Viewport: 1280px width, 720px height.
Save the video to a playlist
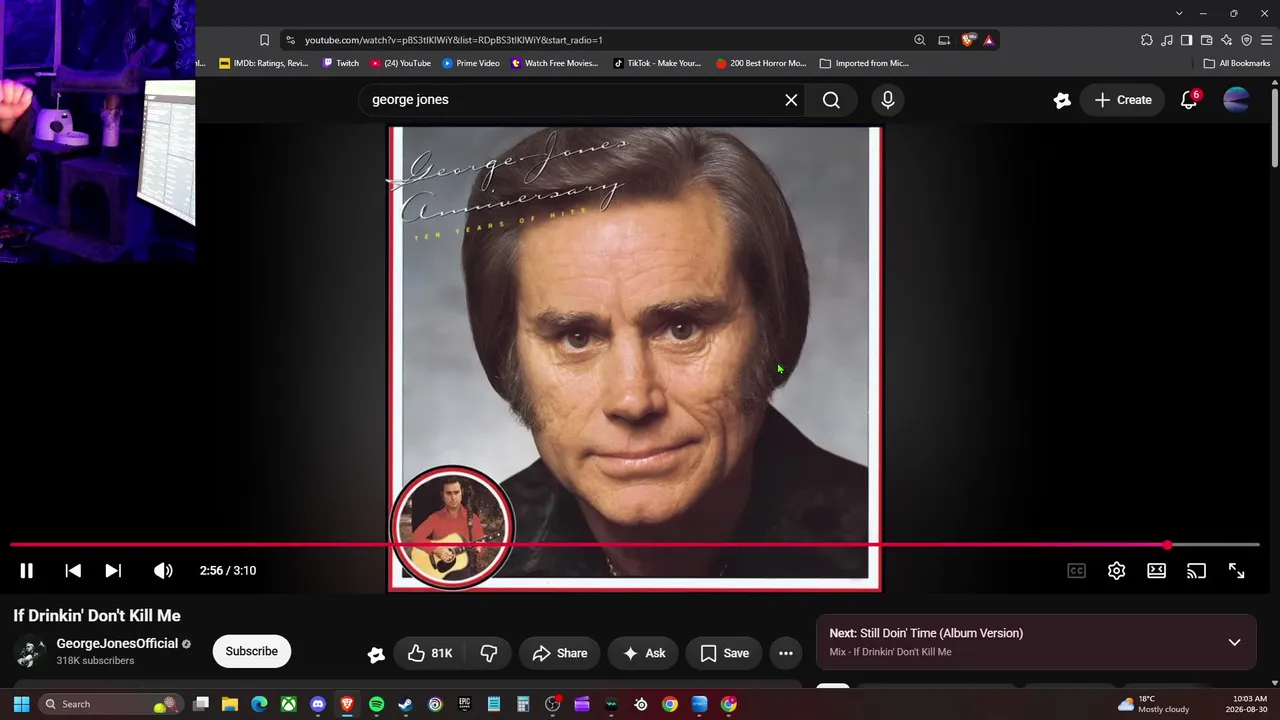725,653
